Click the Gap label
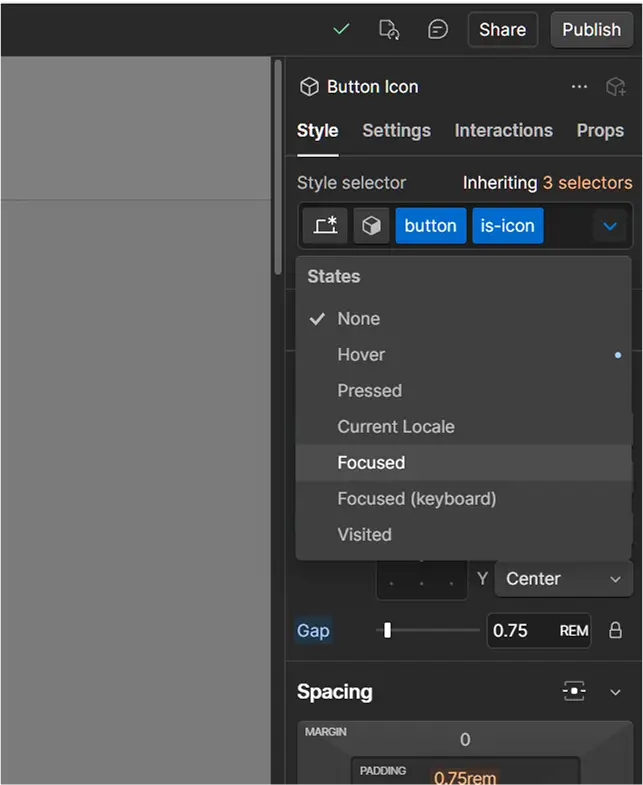The width and height of the screenshot is (643, 785). [313, 631]
